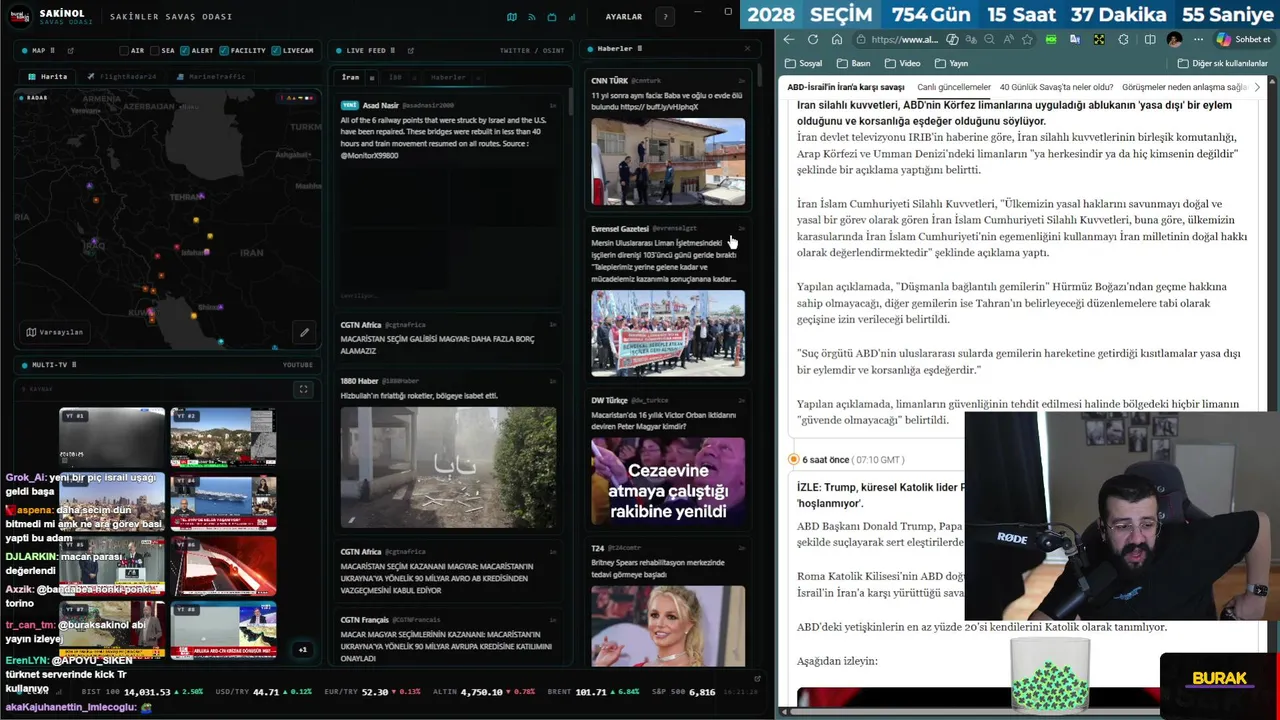Open "ABD-İsrail'in İran'a karşı savaşı" link
The image size is (1280, 720).
point(846,87)
